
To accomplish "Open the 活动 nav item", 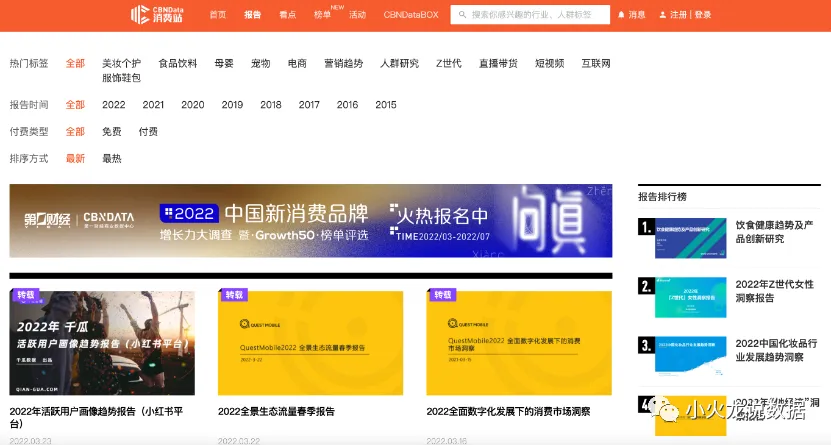I will [x=357, y=15].
